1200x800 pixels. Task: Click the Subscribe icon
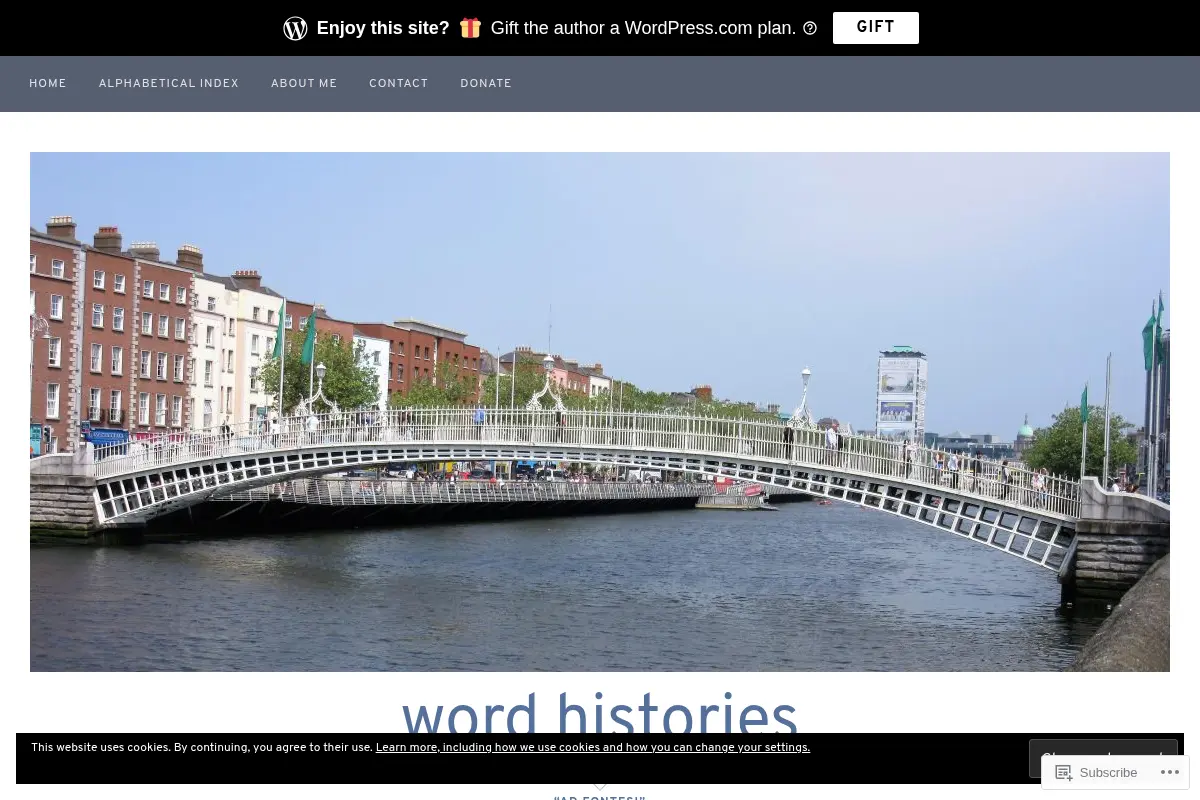(1064, 772)
